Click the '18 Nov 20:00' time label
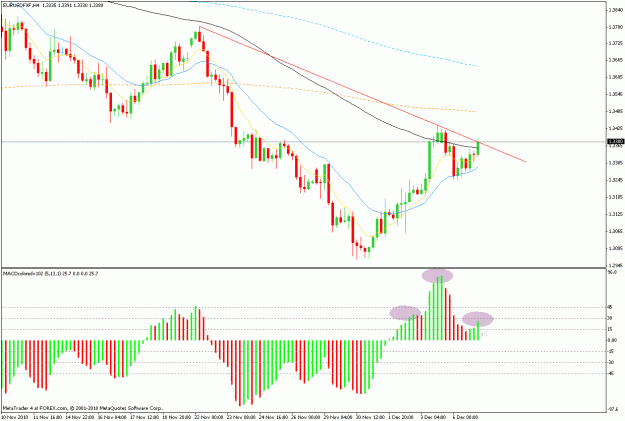Screen dimensions: 625x421 [x=177, y=417]
